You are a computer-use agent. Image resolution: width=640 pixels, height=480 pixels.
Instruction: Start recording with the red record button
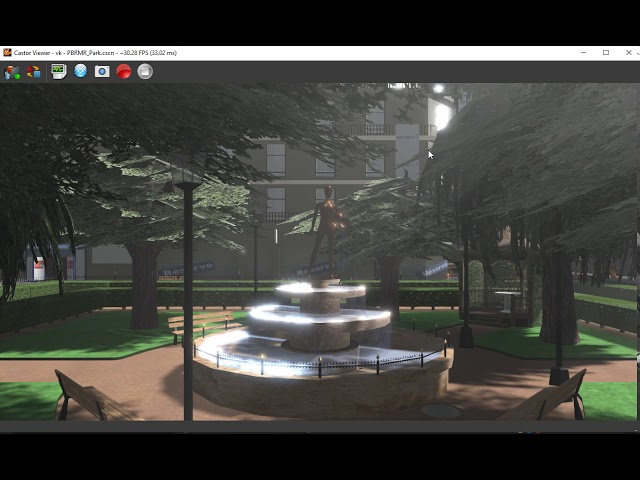coord(124,72)
